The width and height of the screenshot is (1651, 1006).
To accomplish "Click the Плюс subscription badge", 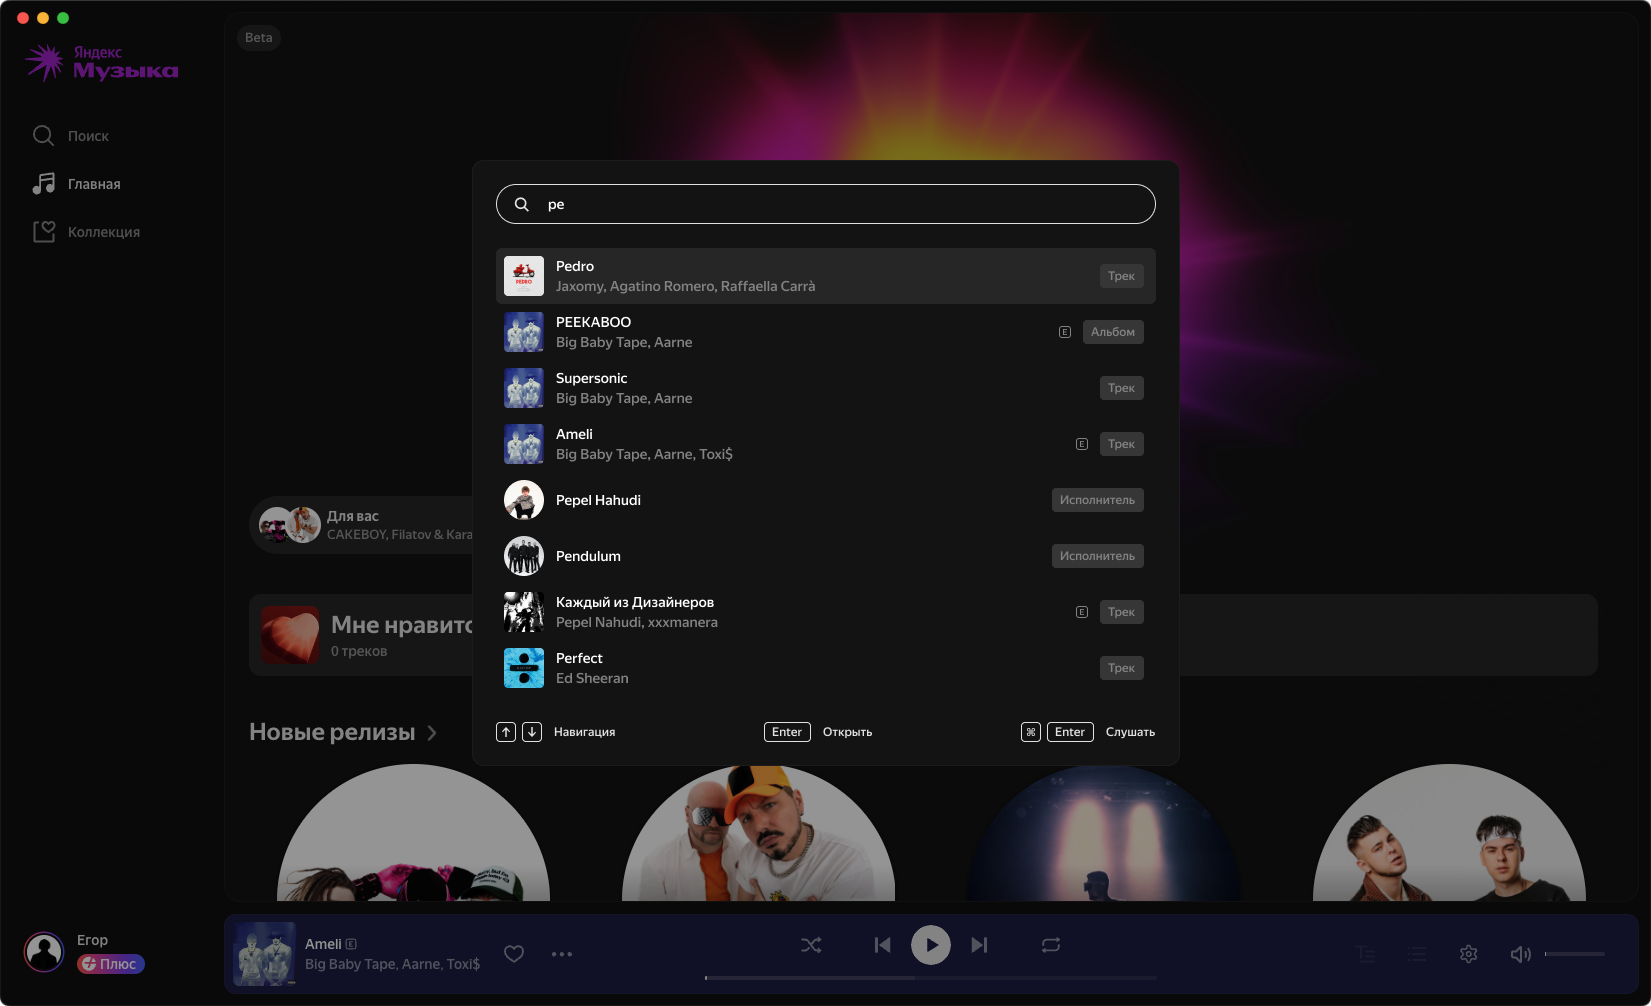I will [x=111, y=964].
